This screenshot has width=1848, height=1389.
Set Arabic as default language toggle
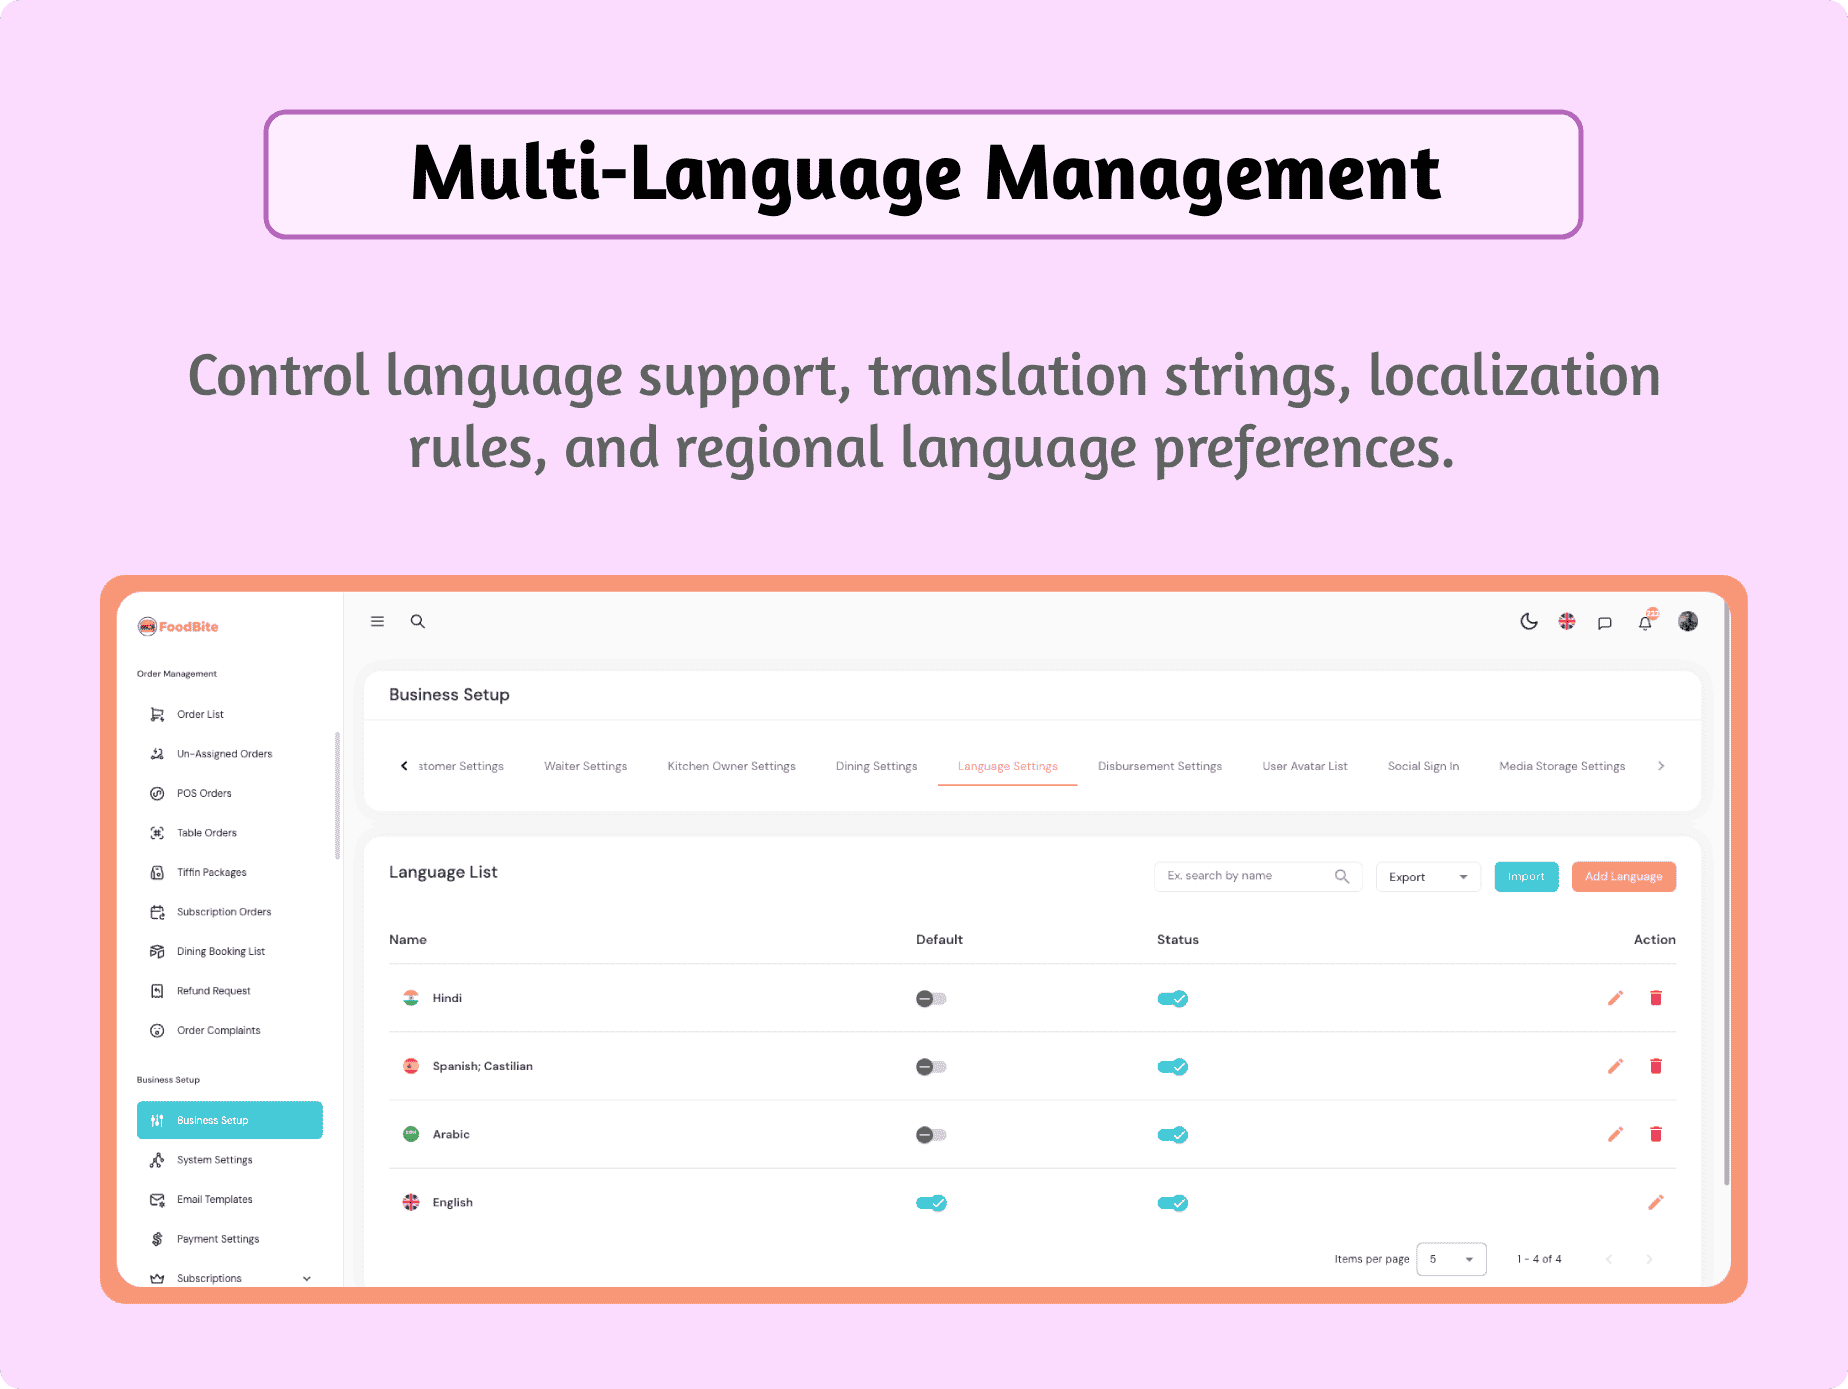(931, 1135)
